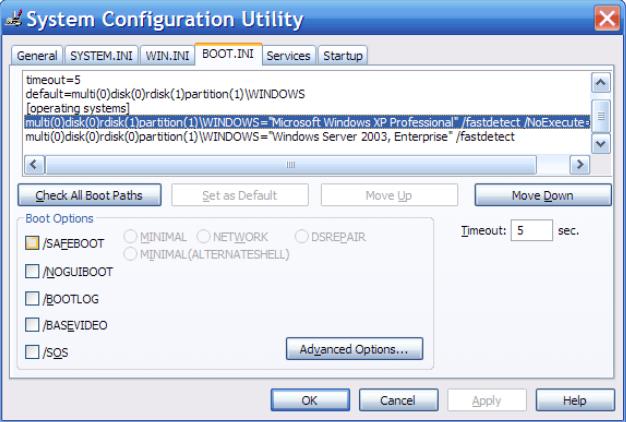Click the Cancel button
The height and width of the screenshot is (422, 626).
click(x=398, y=400)
